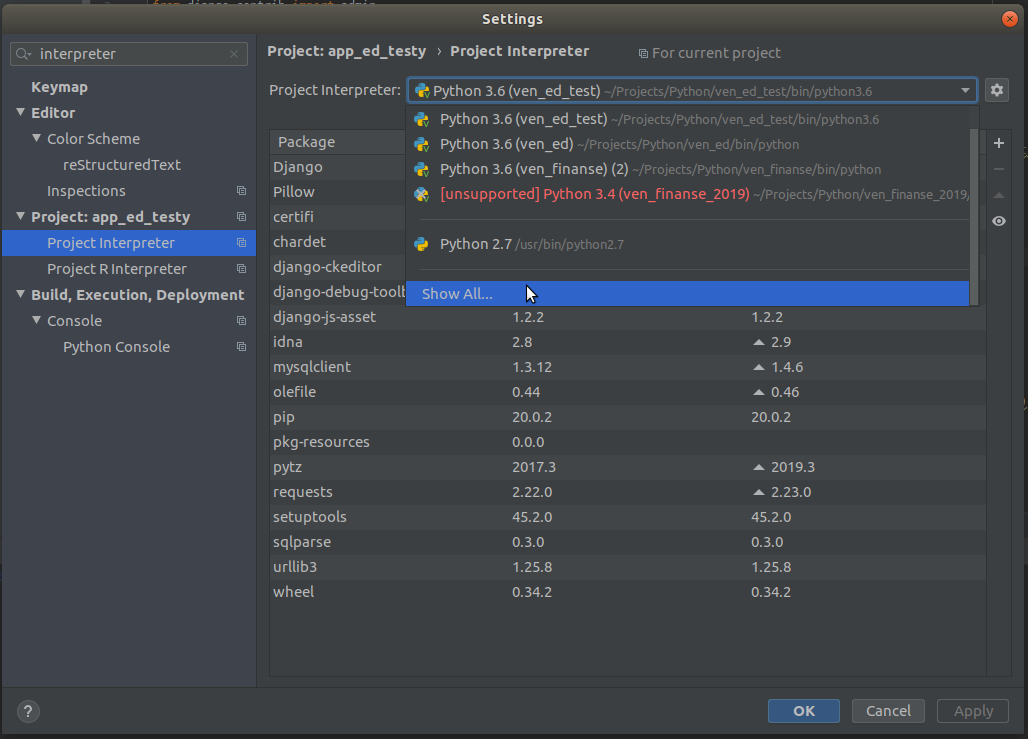Open the Project Interpreter combo box
The image size is (1028, 739).
click(x=692, y=90)
